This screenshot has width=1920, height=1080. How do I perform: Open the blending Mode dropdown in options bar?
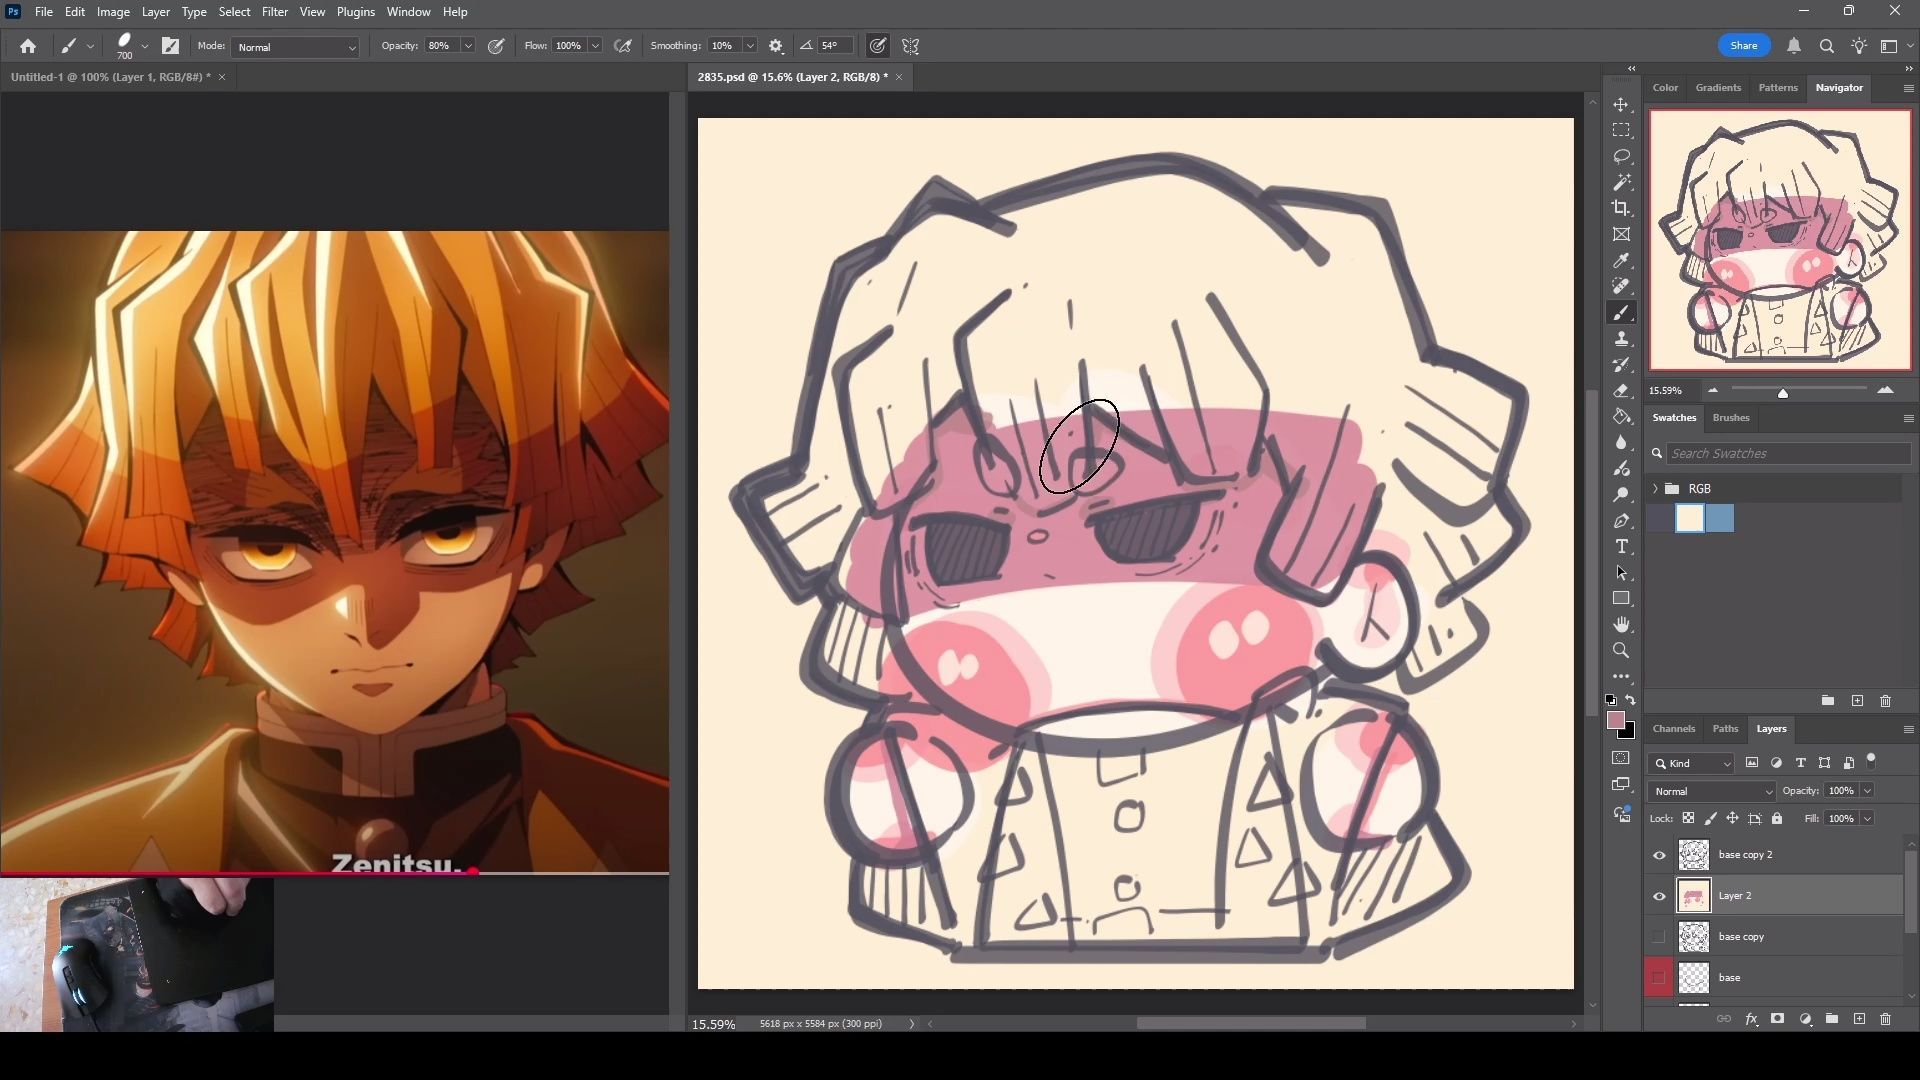click(x=295, y=47)
